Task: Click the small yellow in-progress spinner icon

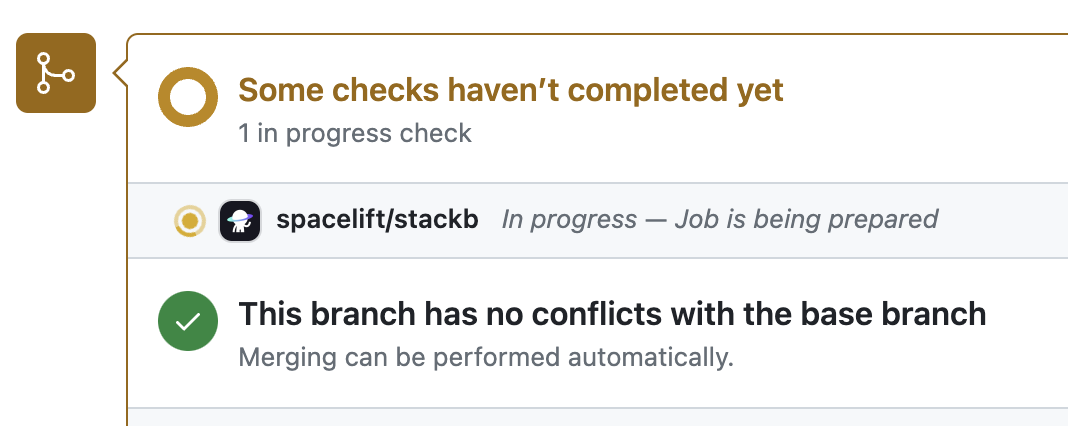Action: pyautogui.click(x=189, y=220)
